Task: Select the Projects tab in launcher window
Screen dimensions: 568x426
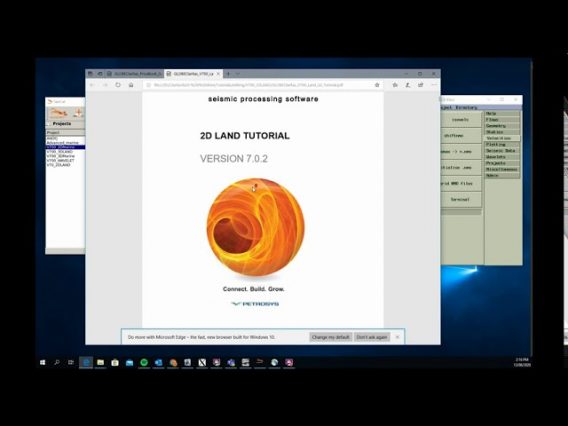Action: (x=62, y=124)
